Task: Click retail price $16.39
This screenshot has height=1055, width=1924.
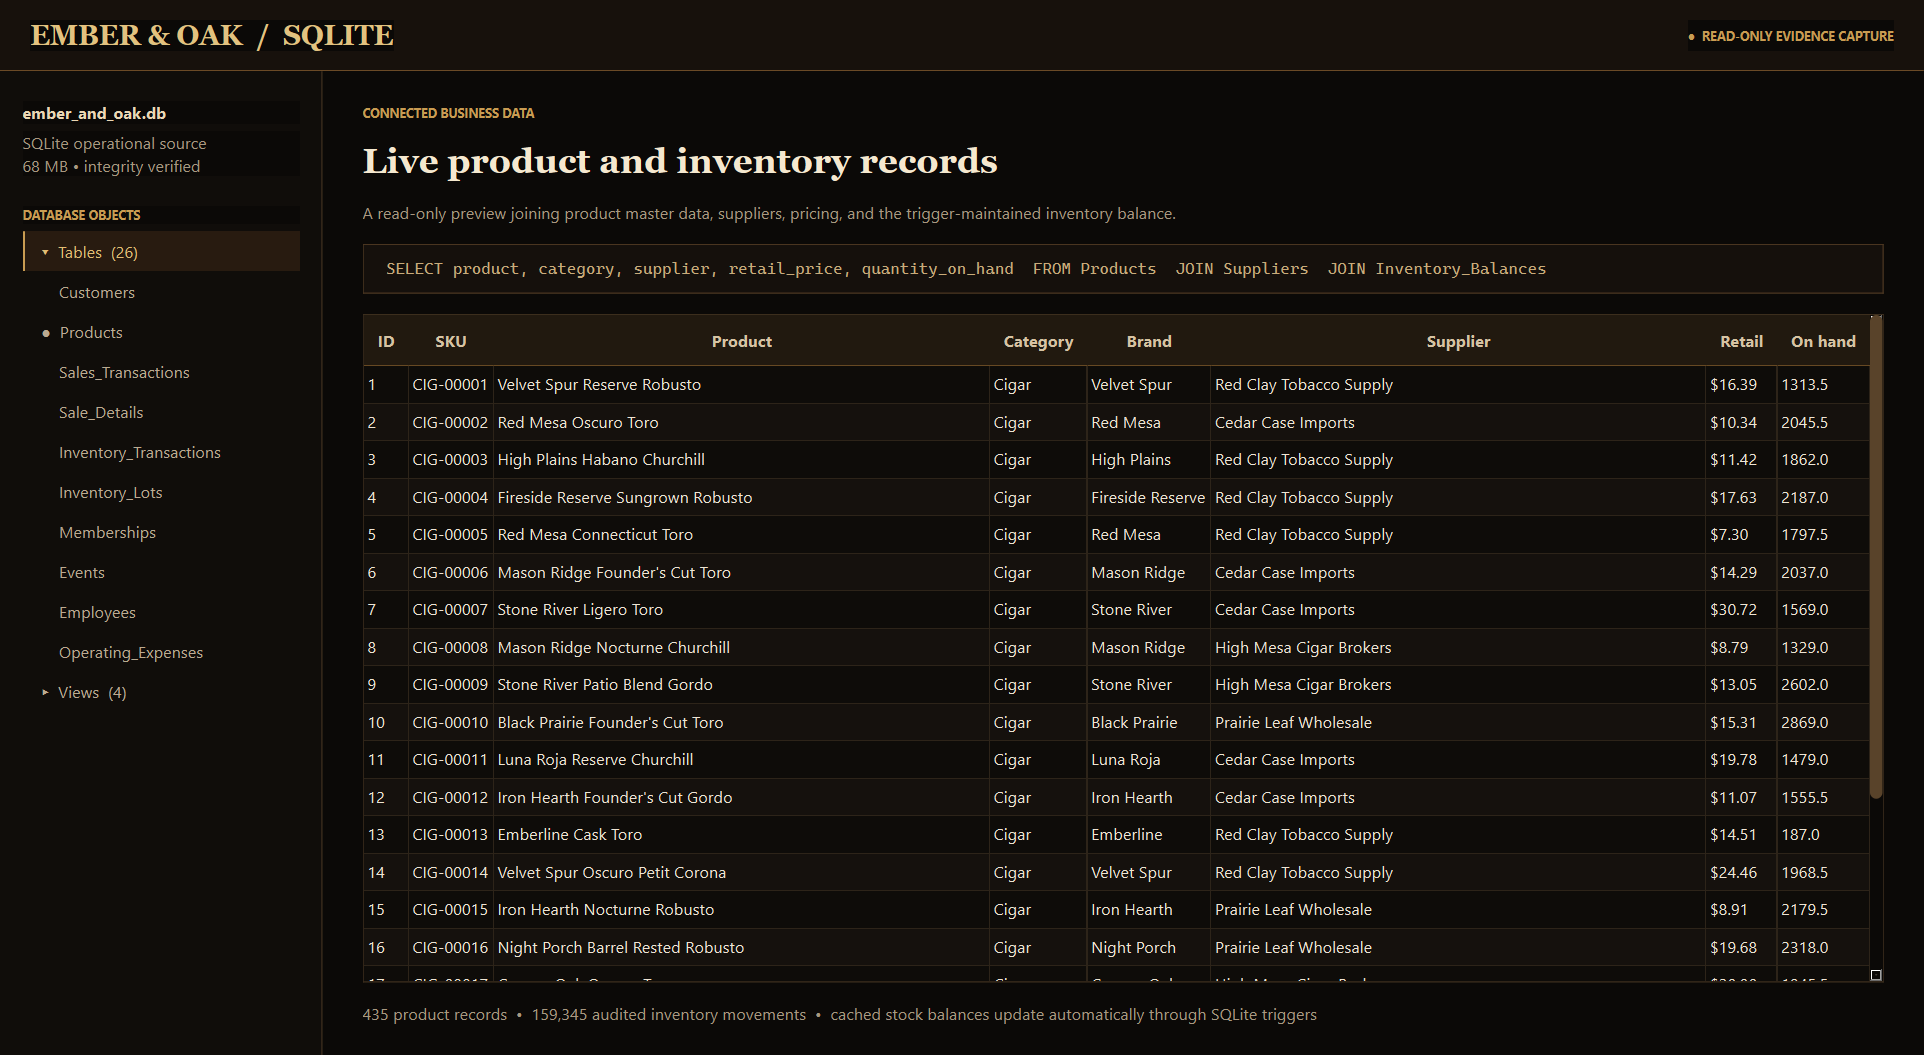Action: click(1741, 385)
